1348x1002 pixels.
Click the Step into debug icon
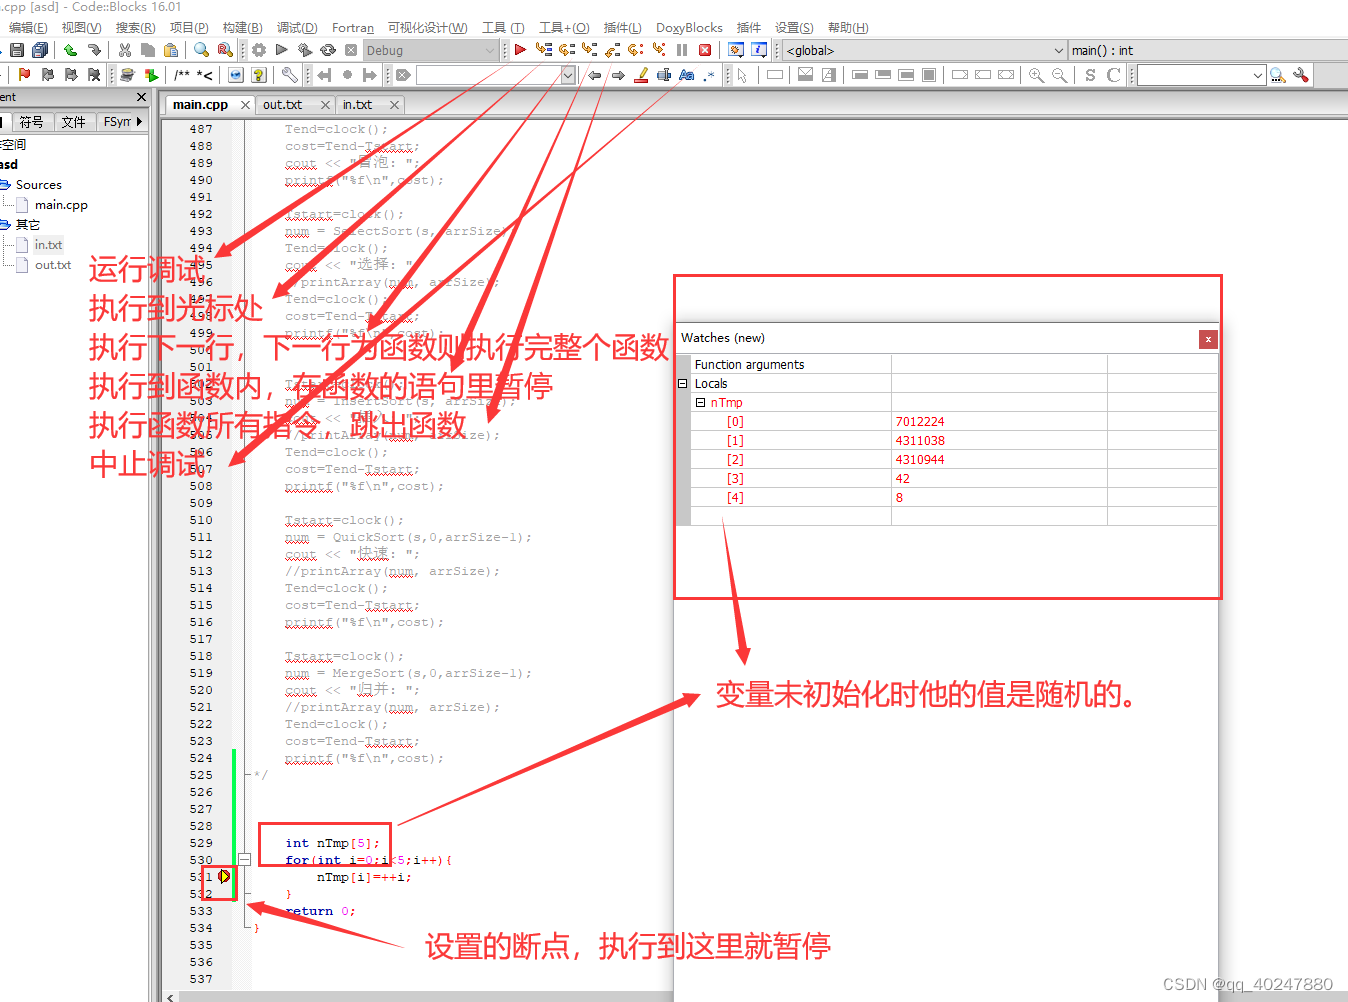point(589,50)
